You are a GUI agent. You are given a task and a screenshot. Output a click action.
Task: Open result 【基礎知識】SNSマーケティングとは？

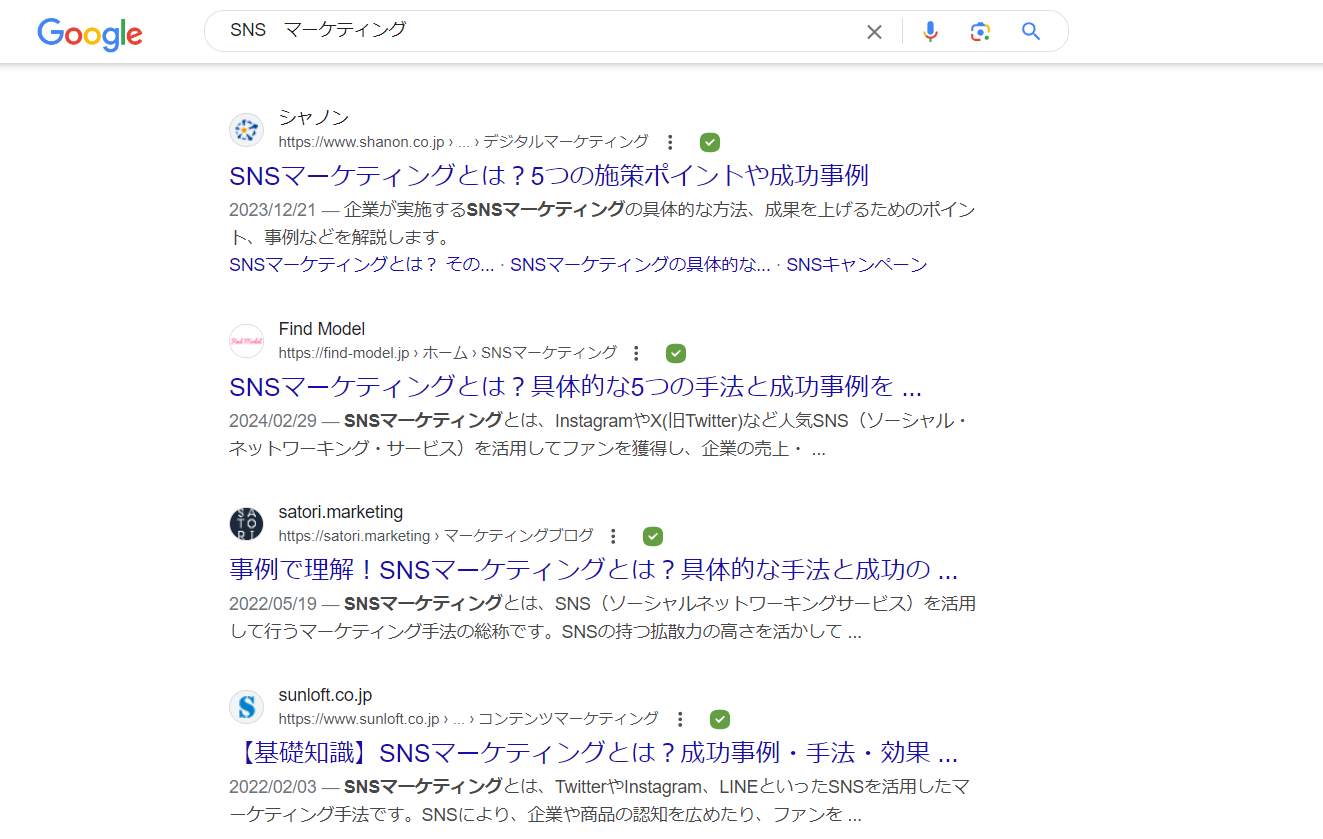594,753
